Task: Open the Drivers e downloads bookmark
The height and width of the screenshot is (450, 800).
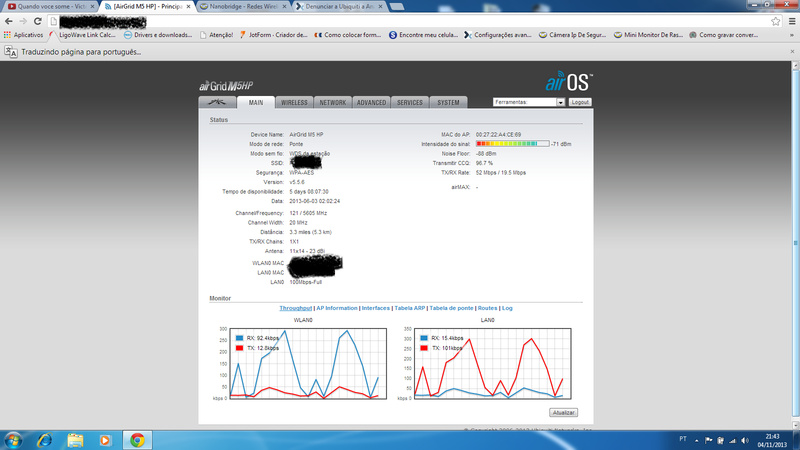Action: (158, 35)
